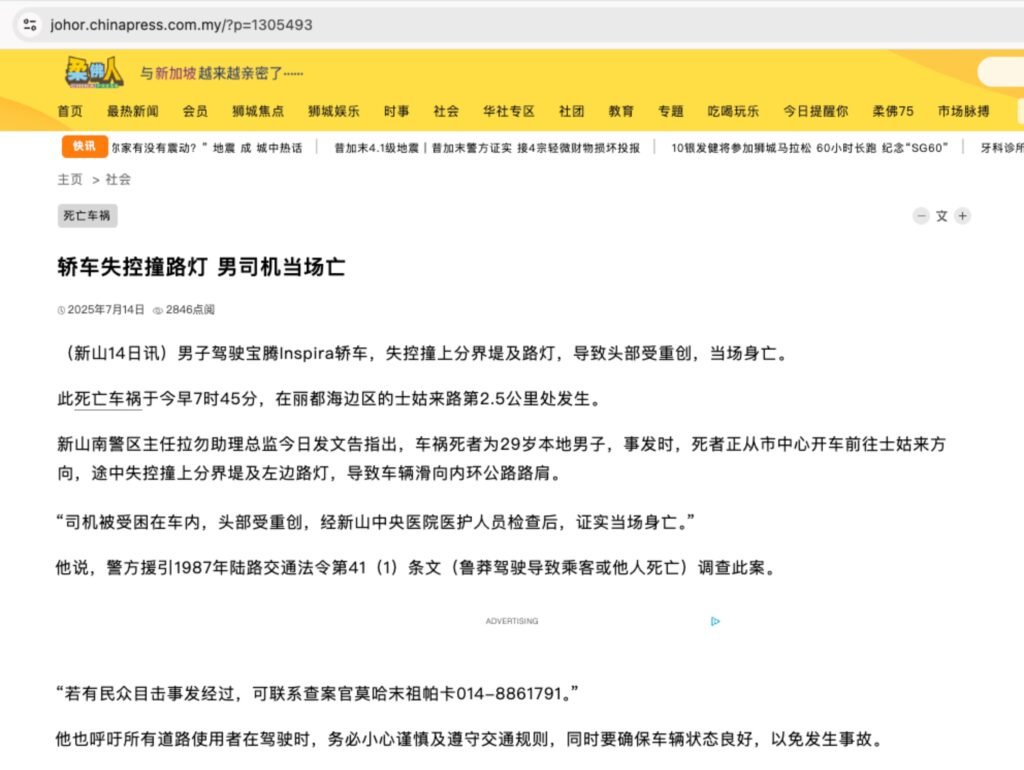The width and height of the screenshot is (1024, 770).
Task: Decrease article font size with minus icon
Action: point(921,215)
